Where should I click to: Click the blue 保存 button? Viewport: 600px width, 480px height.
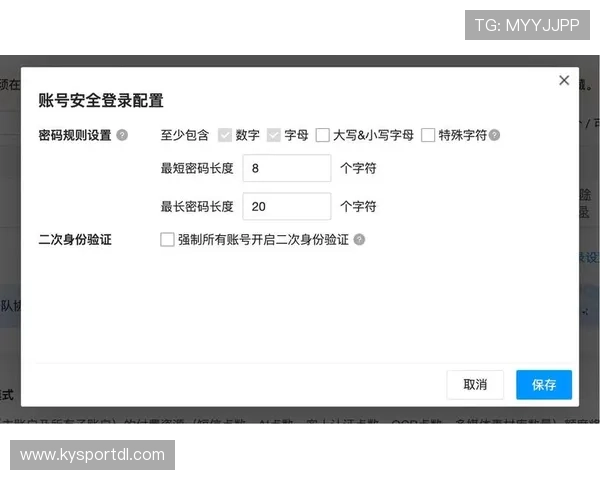(544, 385)
